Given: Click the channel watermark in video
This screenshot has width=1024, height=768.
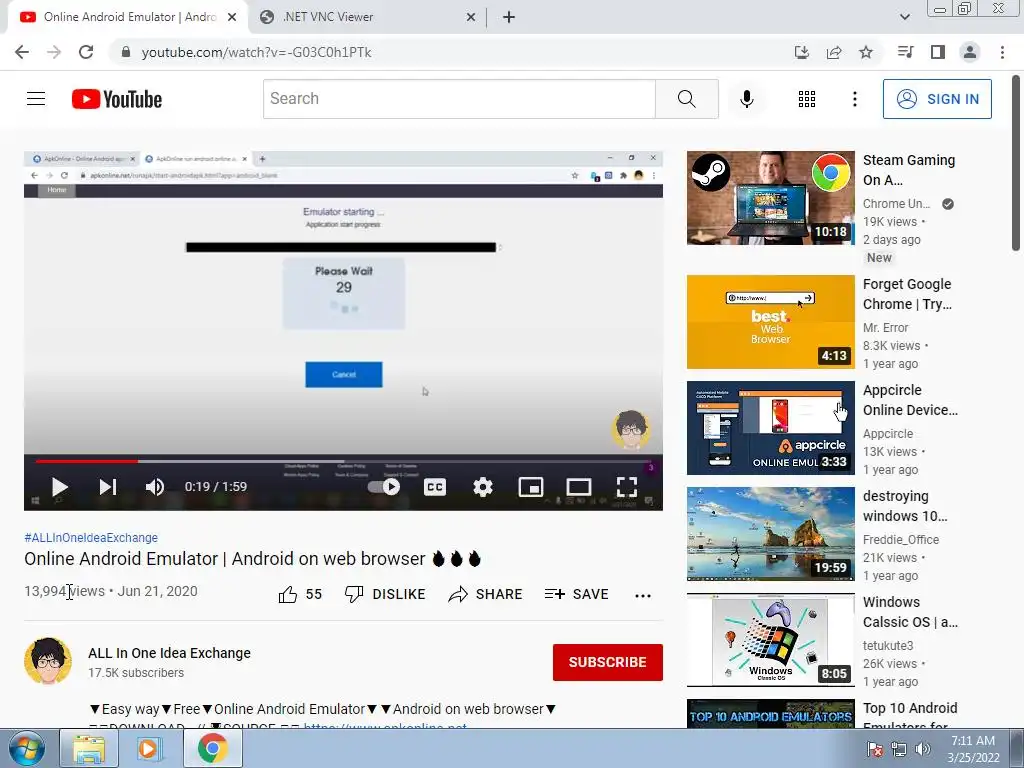Looking at the screenshot, I should [630, 429].
